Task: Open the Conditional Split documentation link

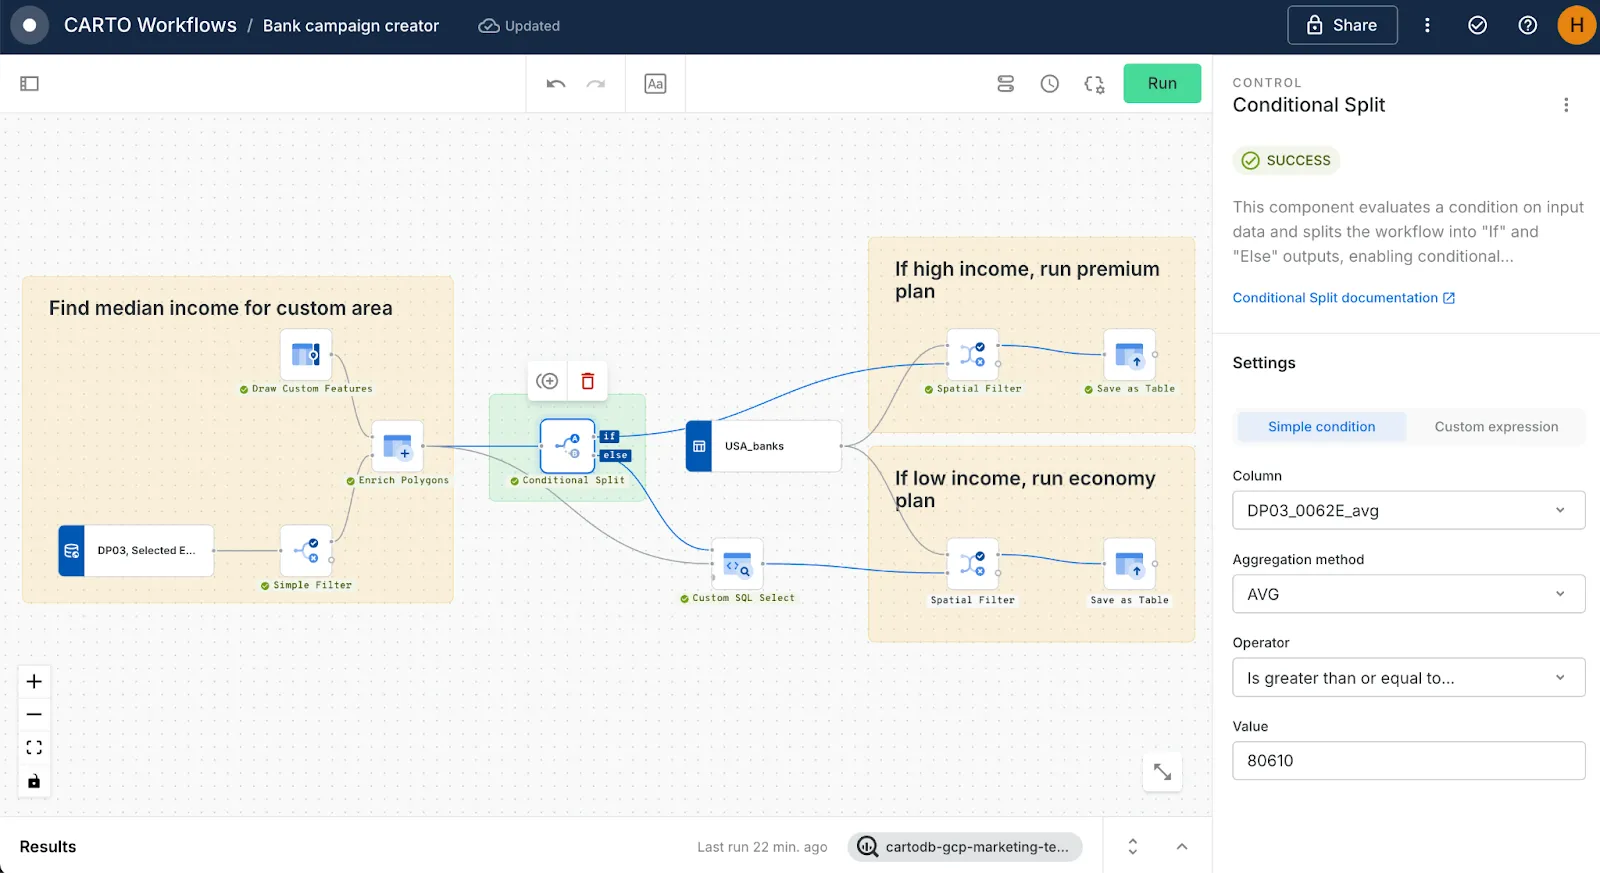Action: pyautogui.click(x=1343, y=298)
